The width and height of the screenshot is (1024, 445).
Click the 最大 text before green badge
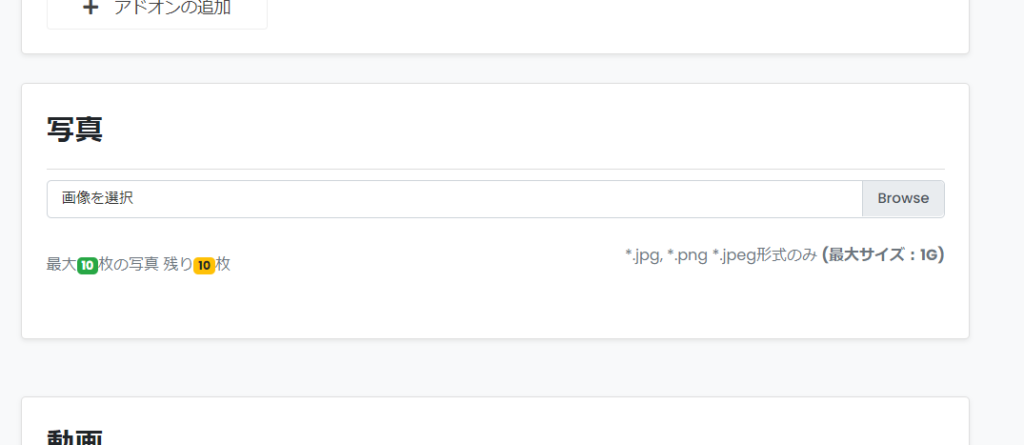click(x=62, y=265)
